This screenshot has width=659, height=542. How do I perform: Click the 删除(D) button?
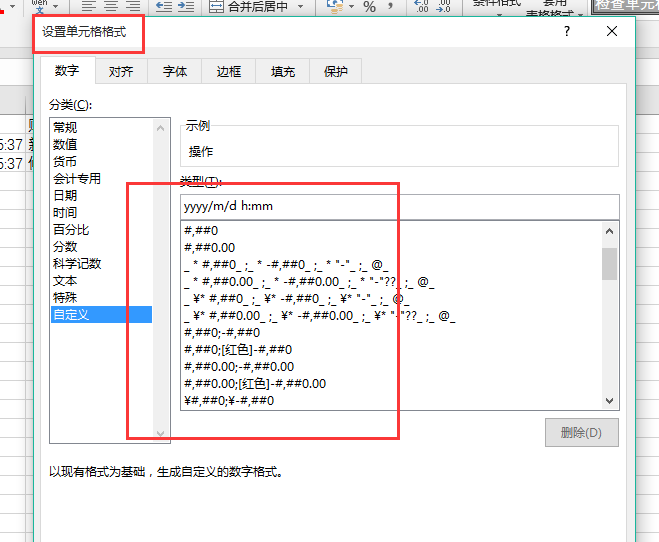(582, 432)
